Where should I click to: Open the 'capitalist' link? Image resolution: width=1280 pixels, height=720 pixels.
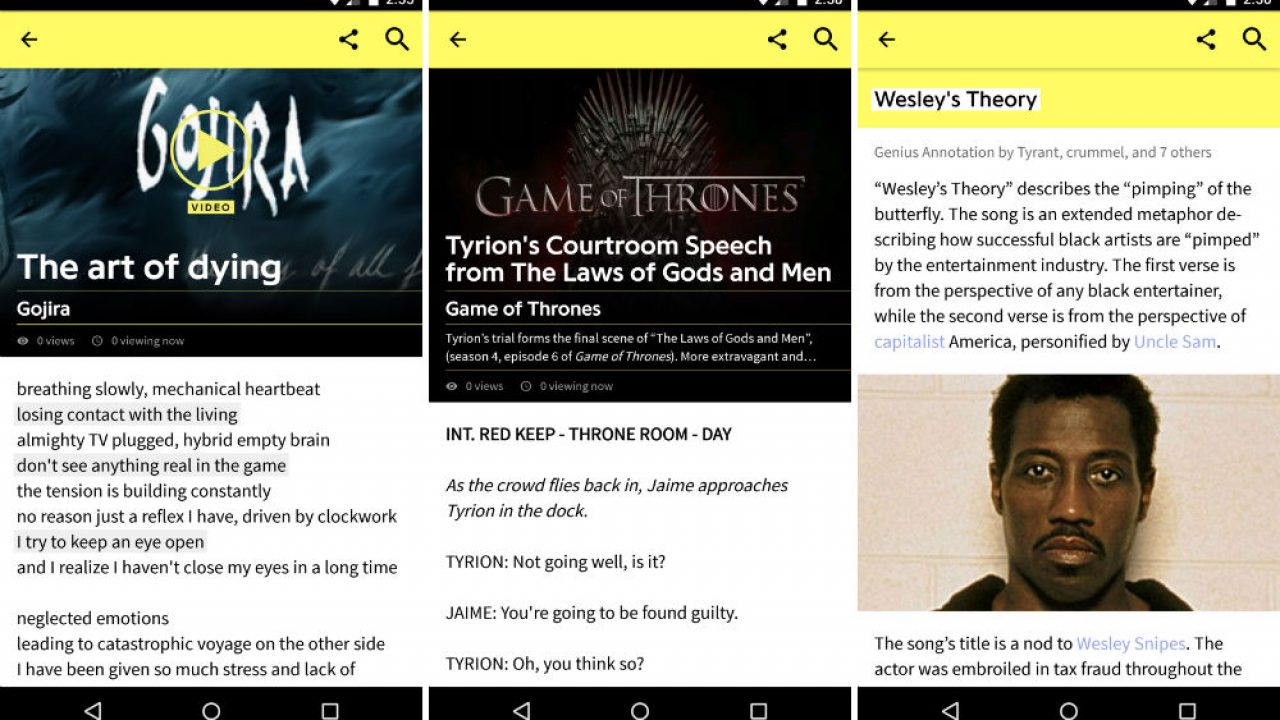909,342
